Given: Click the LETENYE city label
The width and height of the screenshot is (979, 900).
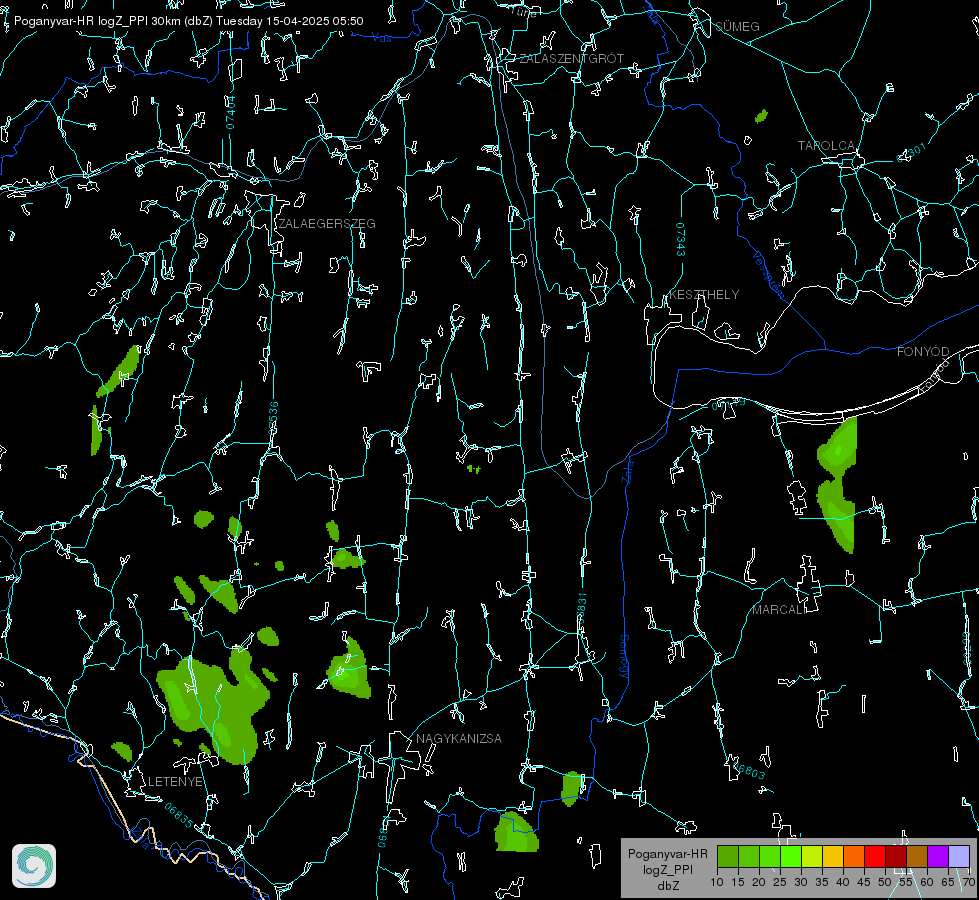Looking at the screenshot, I should click(175, 781).
